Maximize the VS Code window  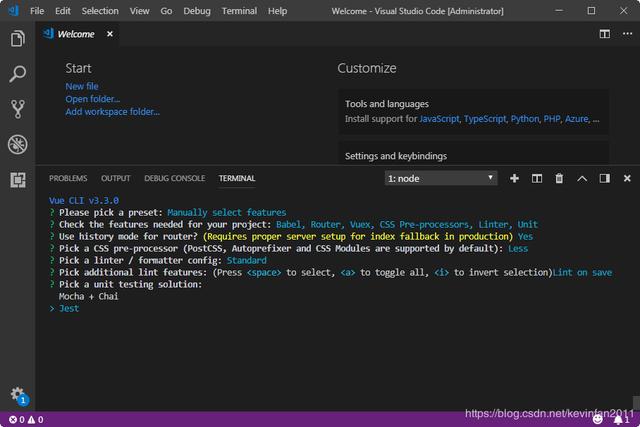click(591, 11)
